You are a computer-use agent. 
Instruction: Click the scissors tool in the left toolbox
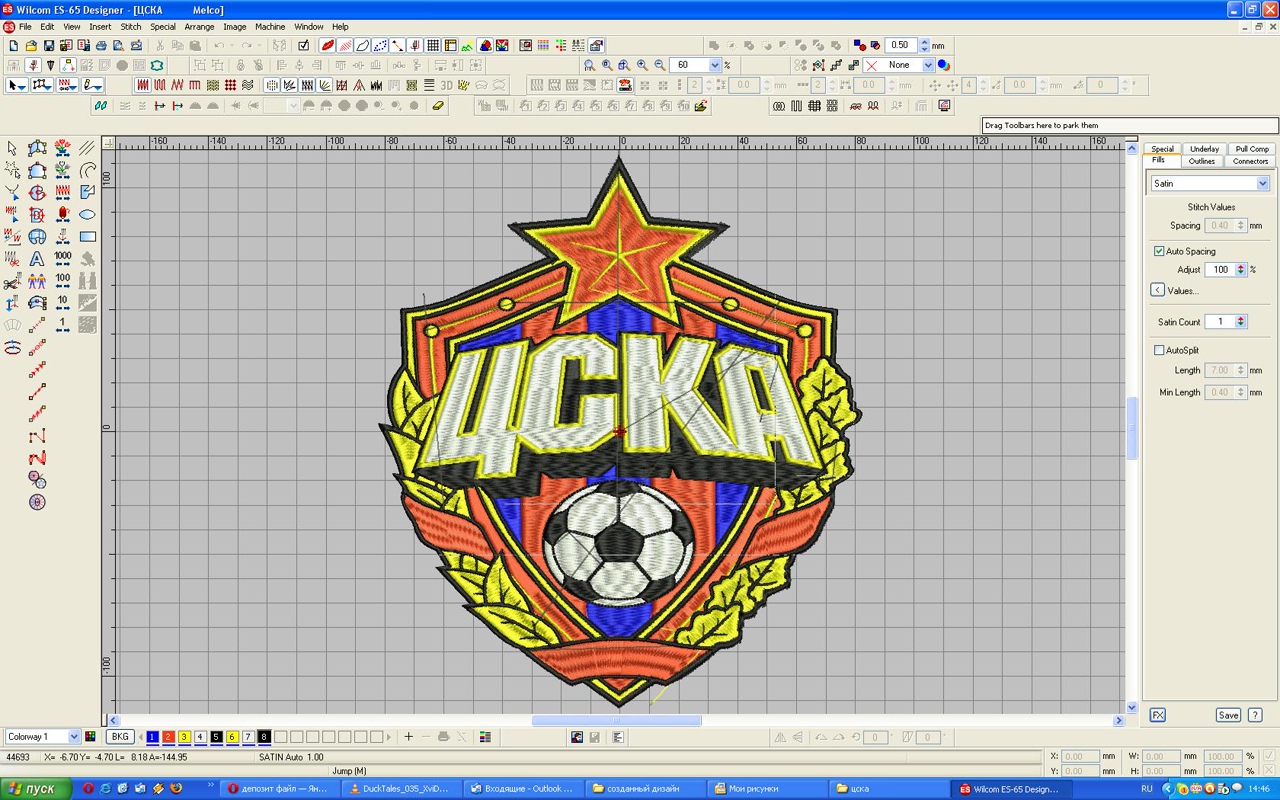[12, 281]
